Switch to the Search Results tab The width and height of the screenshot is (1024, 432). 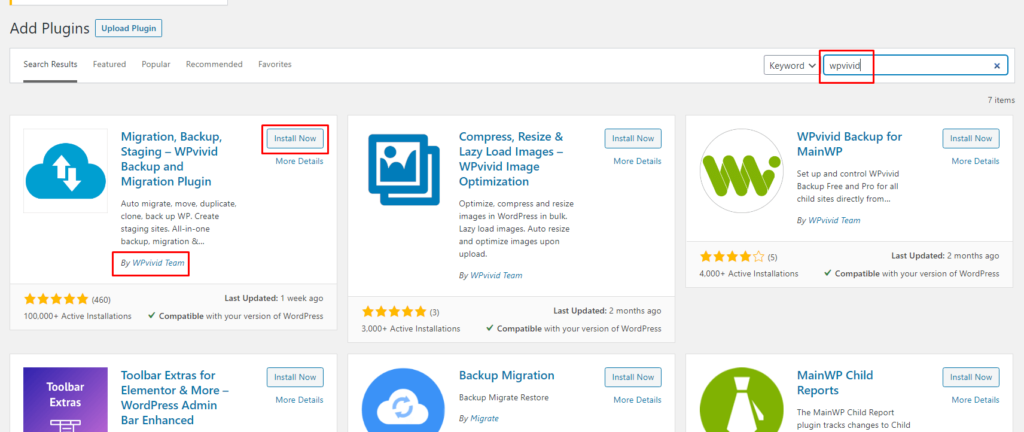[50, 65]
